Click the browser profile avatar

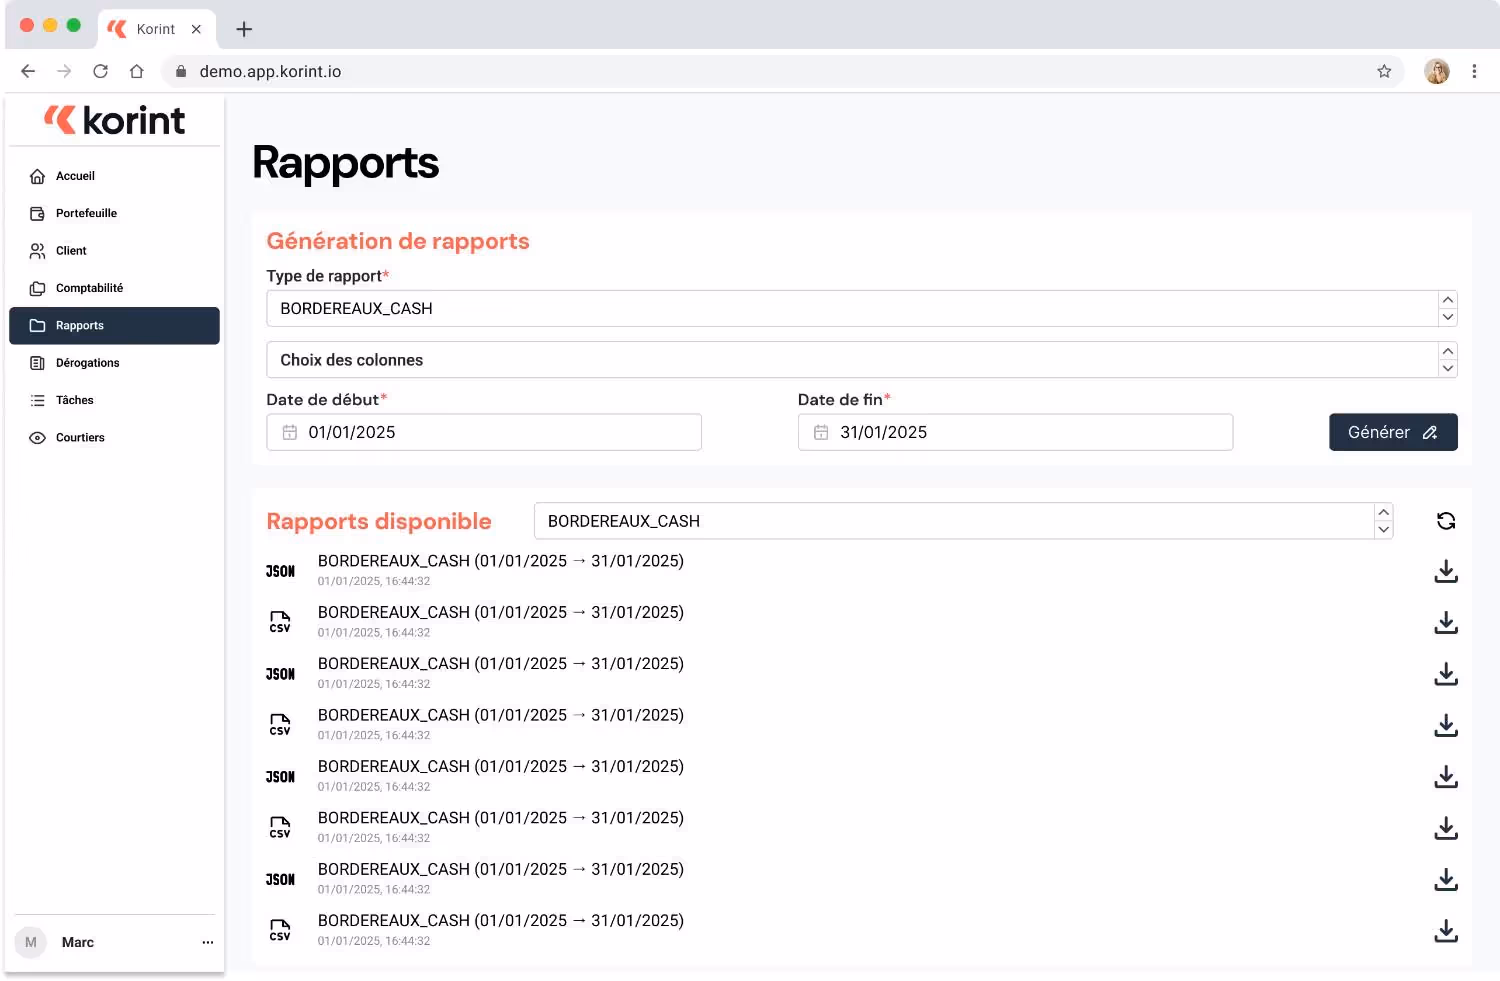[x=1437, y=71]
